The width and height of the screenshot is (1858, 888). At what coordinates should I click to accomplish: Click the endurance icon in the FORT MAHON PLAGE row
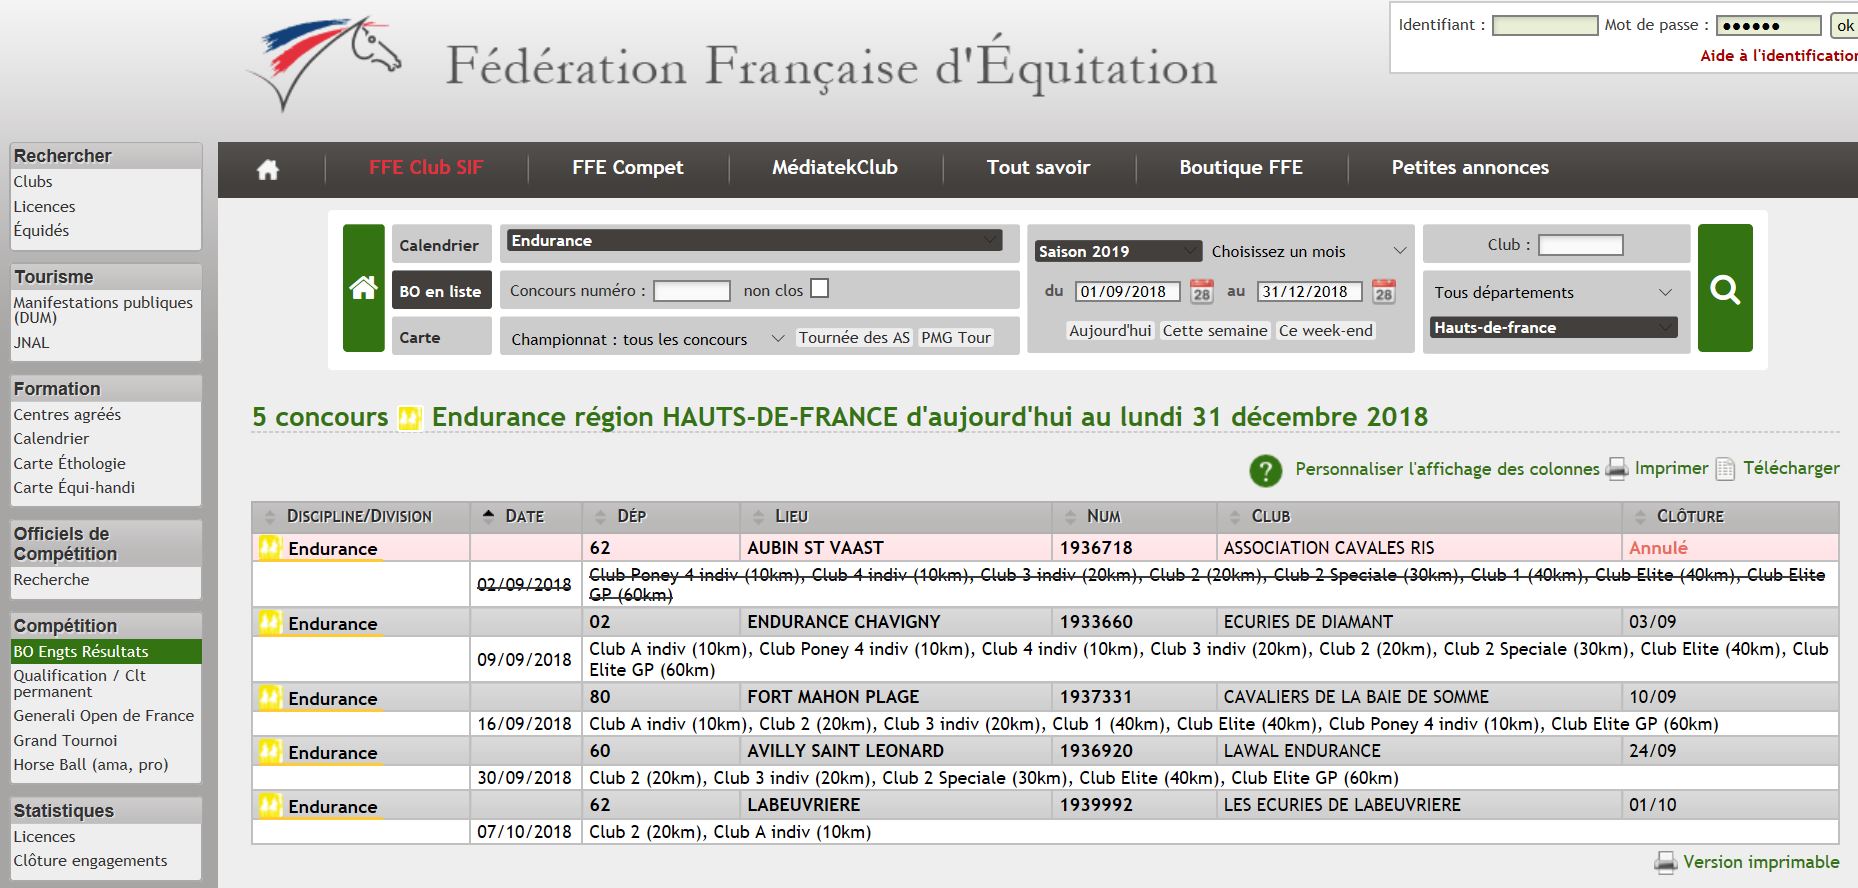click(269, 697)
